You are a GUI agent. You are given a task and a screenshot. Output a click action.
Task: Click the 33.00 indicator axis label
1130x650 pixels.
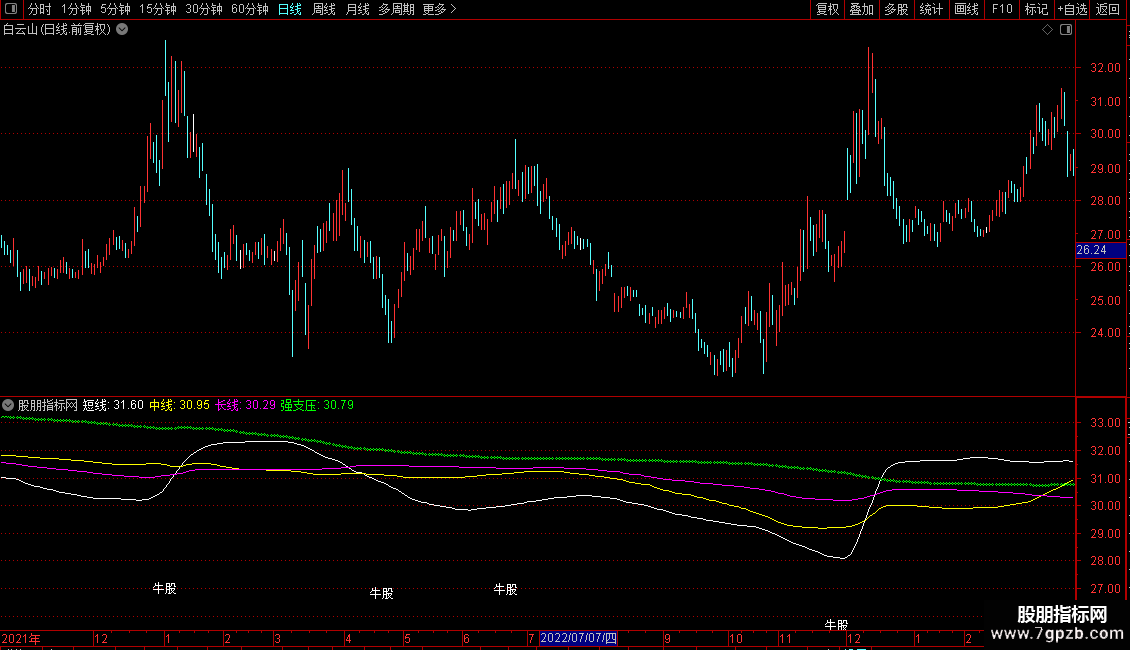click(1105, 423)
